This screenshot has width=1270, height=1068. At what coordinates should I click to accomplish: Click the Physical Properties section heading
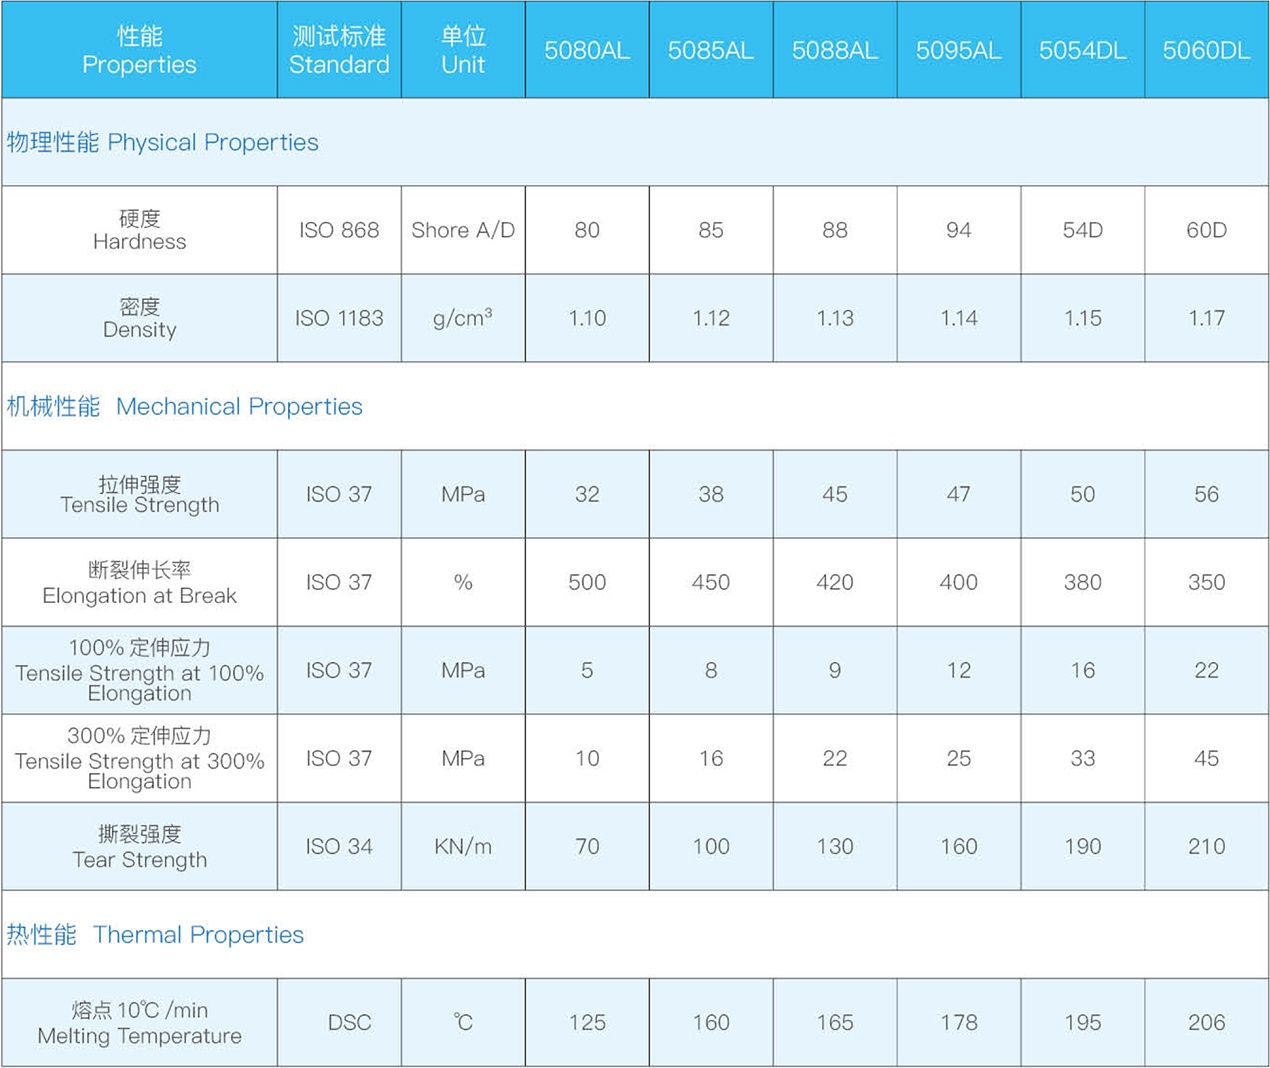pyautogui.click(x=163, y=143)
